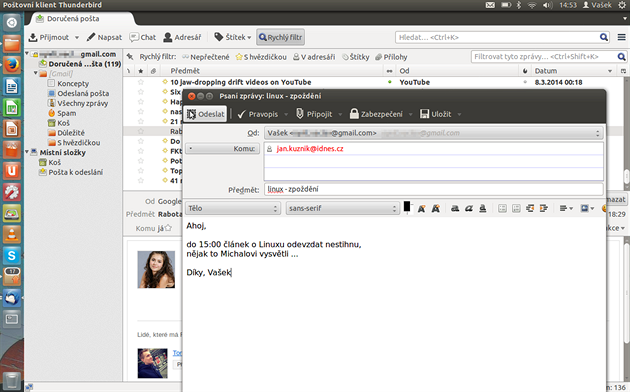This screenshot has width=630, height=392.
Task: Open Důležité folder
Action: 66,133
